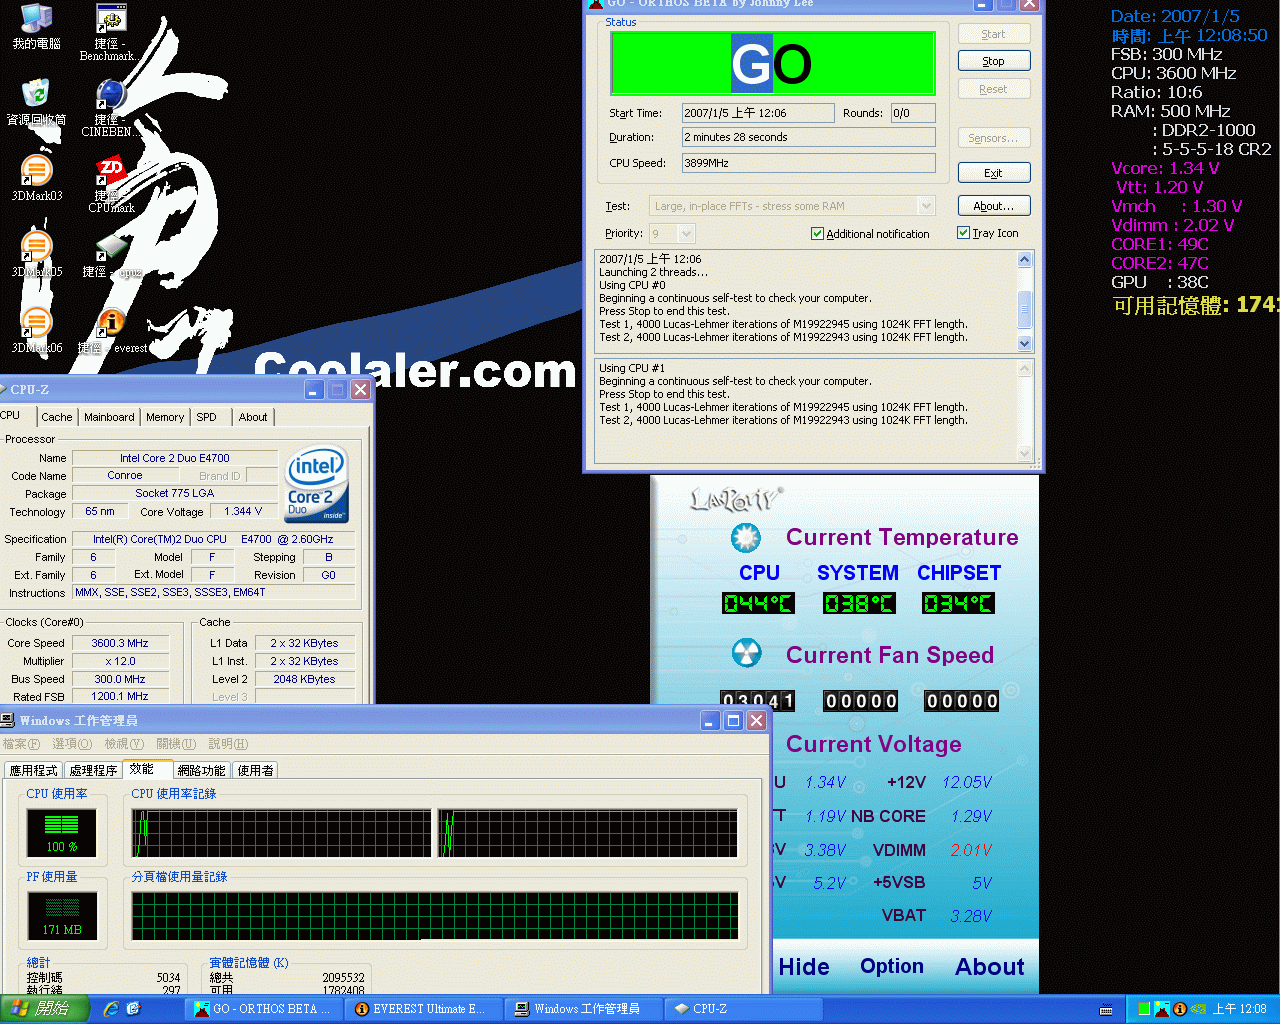
Task: Click the CPU temperature readout 044°C
Action: click(758, 603)
